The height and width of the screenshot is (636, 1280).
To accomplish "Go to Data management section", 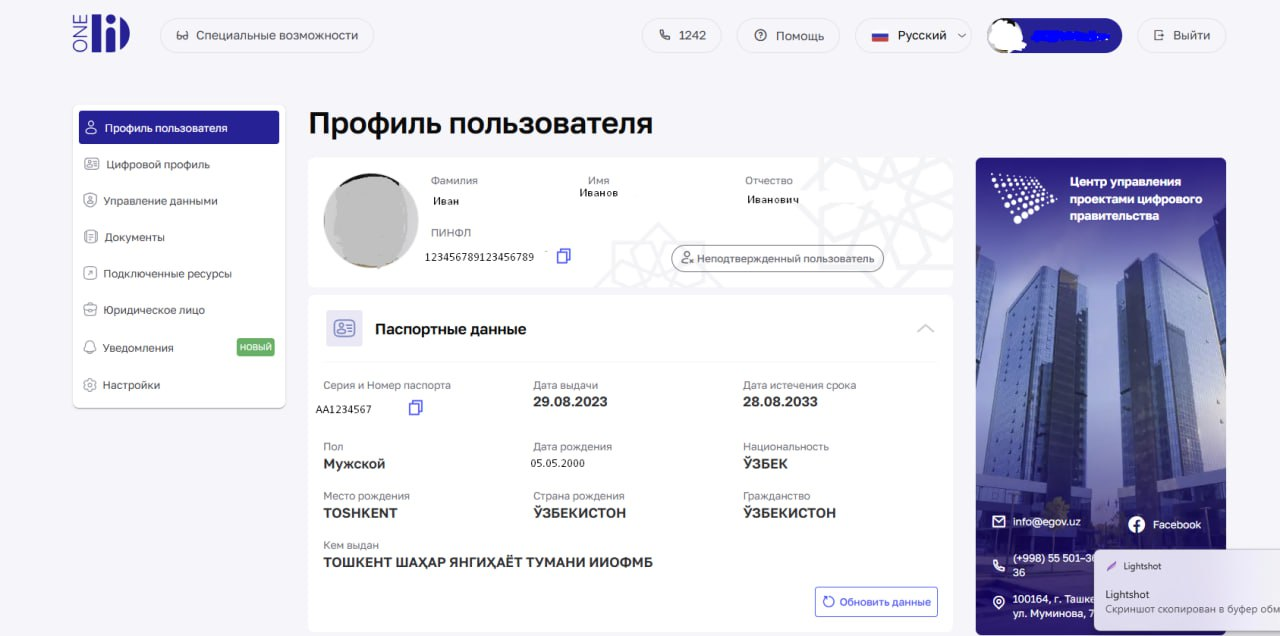I will (160, 201).
